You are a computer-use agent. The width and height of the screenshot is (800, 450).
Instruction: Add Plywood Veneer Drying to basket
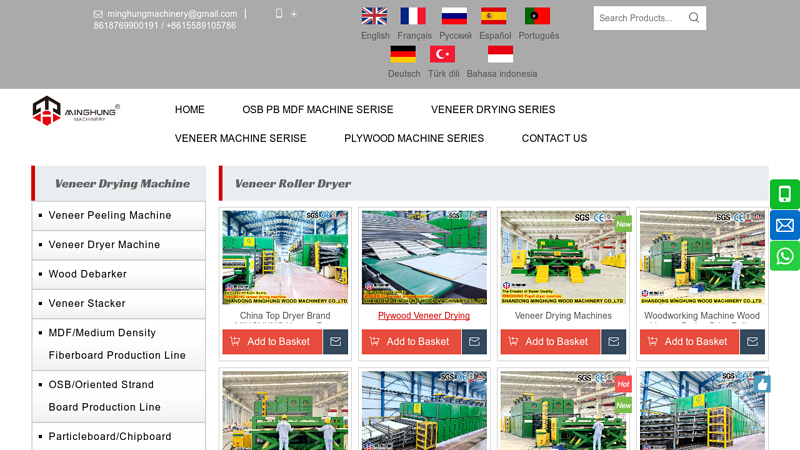click(412, 342)
